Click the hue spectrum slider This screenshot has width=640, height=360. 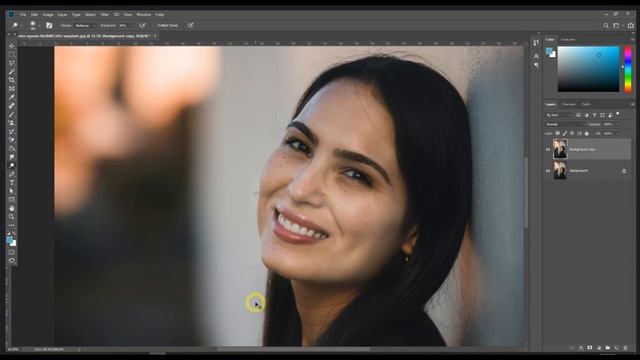(628, 69)
